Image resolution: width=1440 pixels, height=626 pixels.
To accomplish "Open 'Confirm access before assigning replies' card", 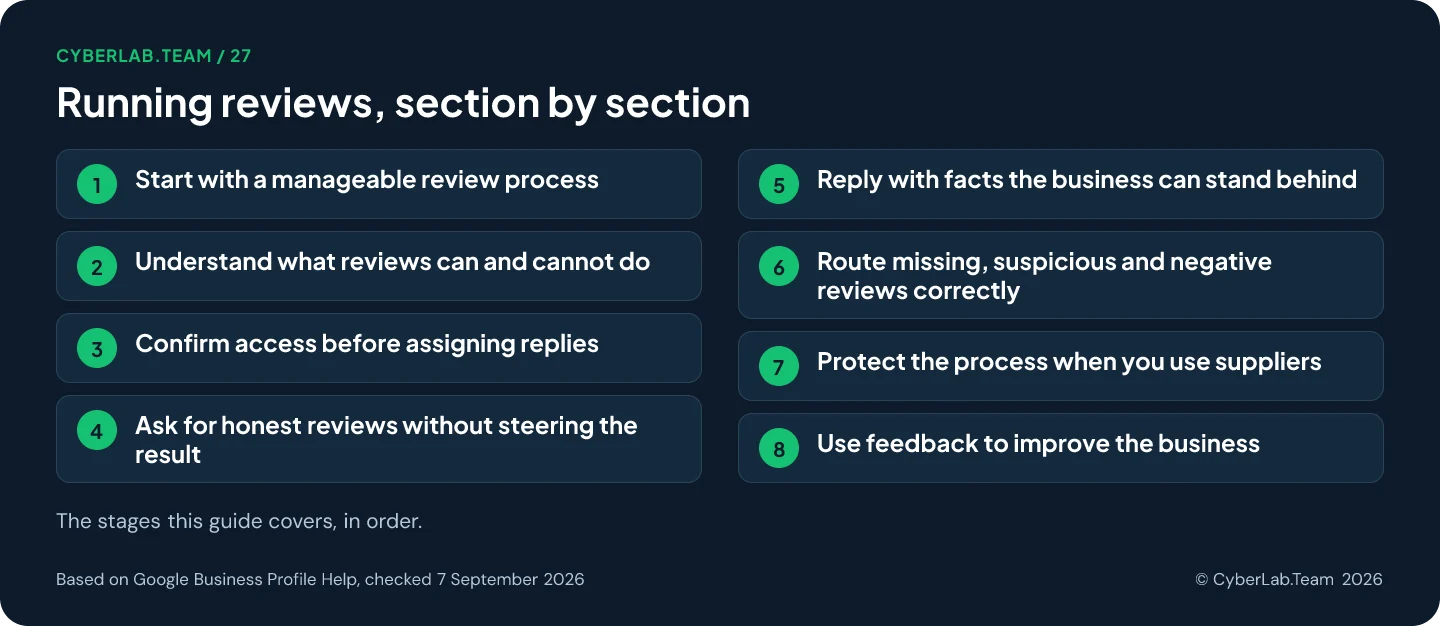I will pyautogui.click(x=379, y=348).
